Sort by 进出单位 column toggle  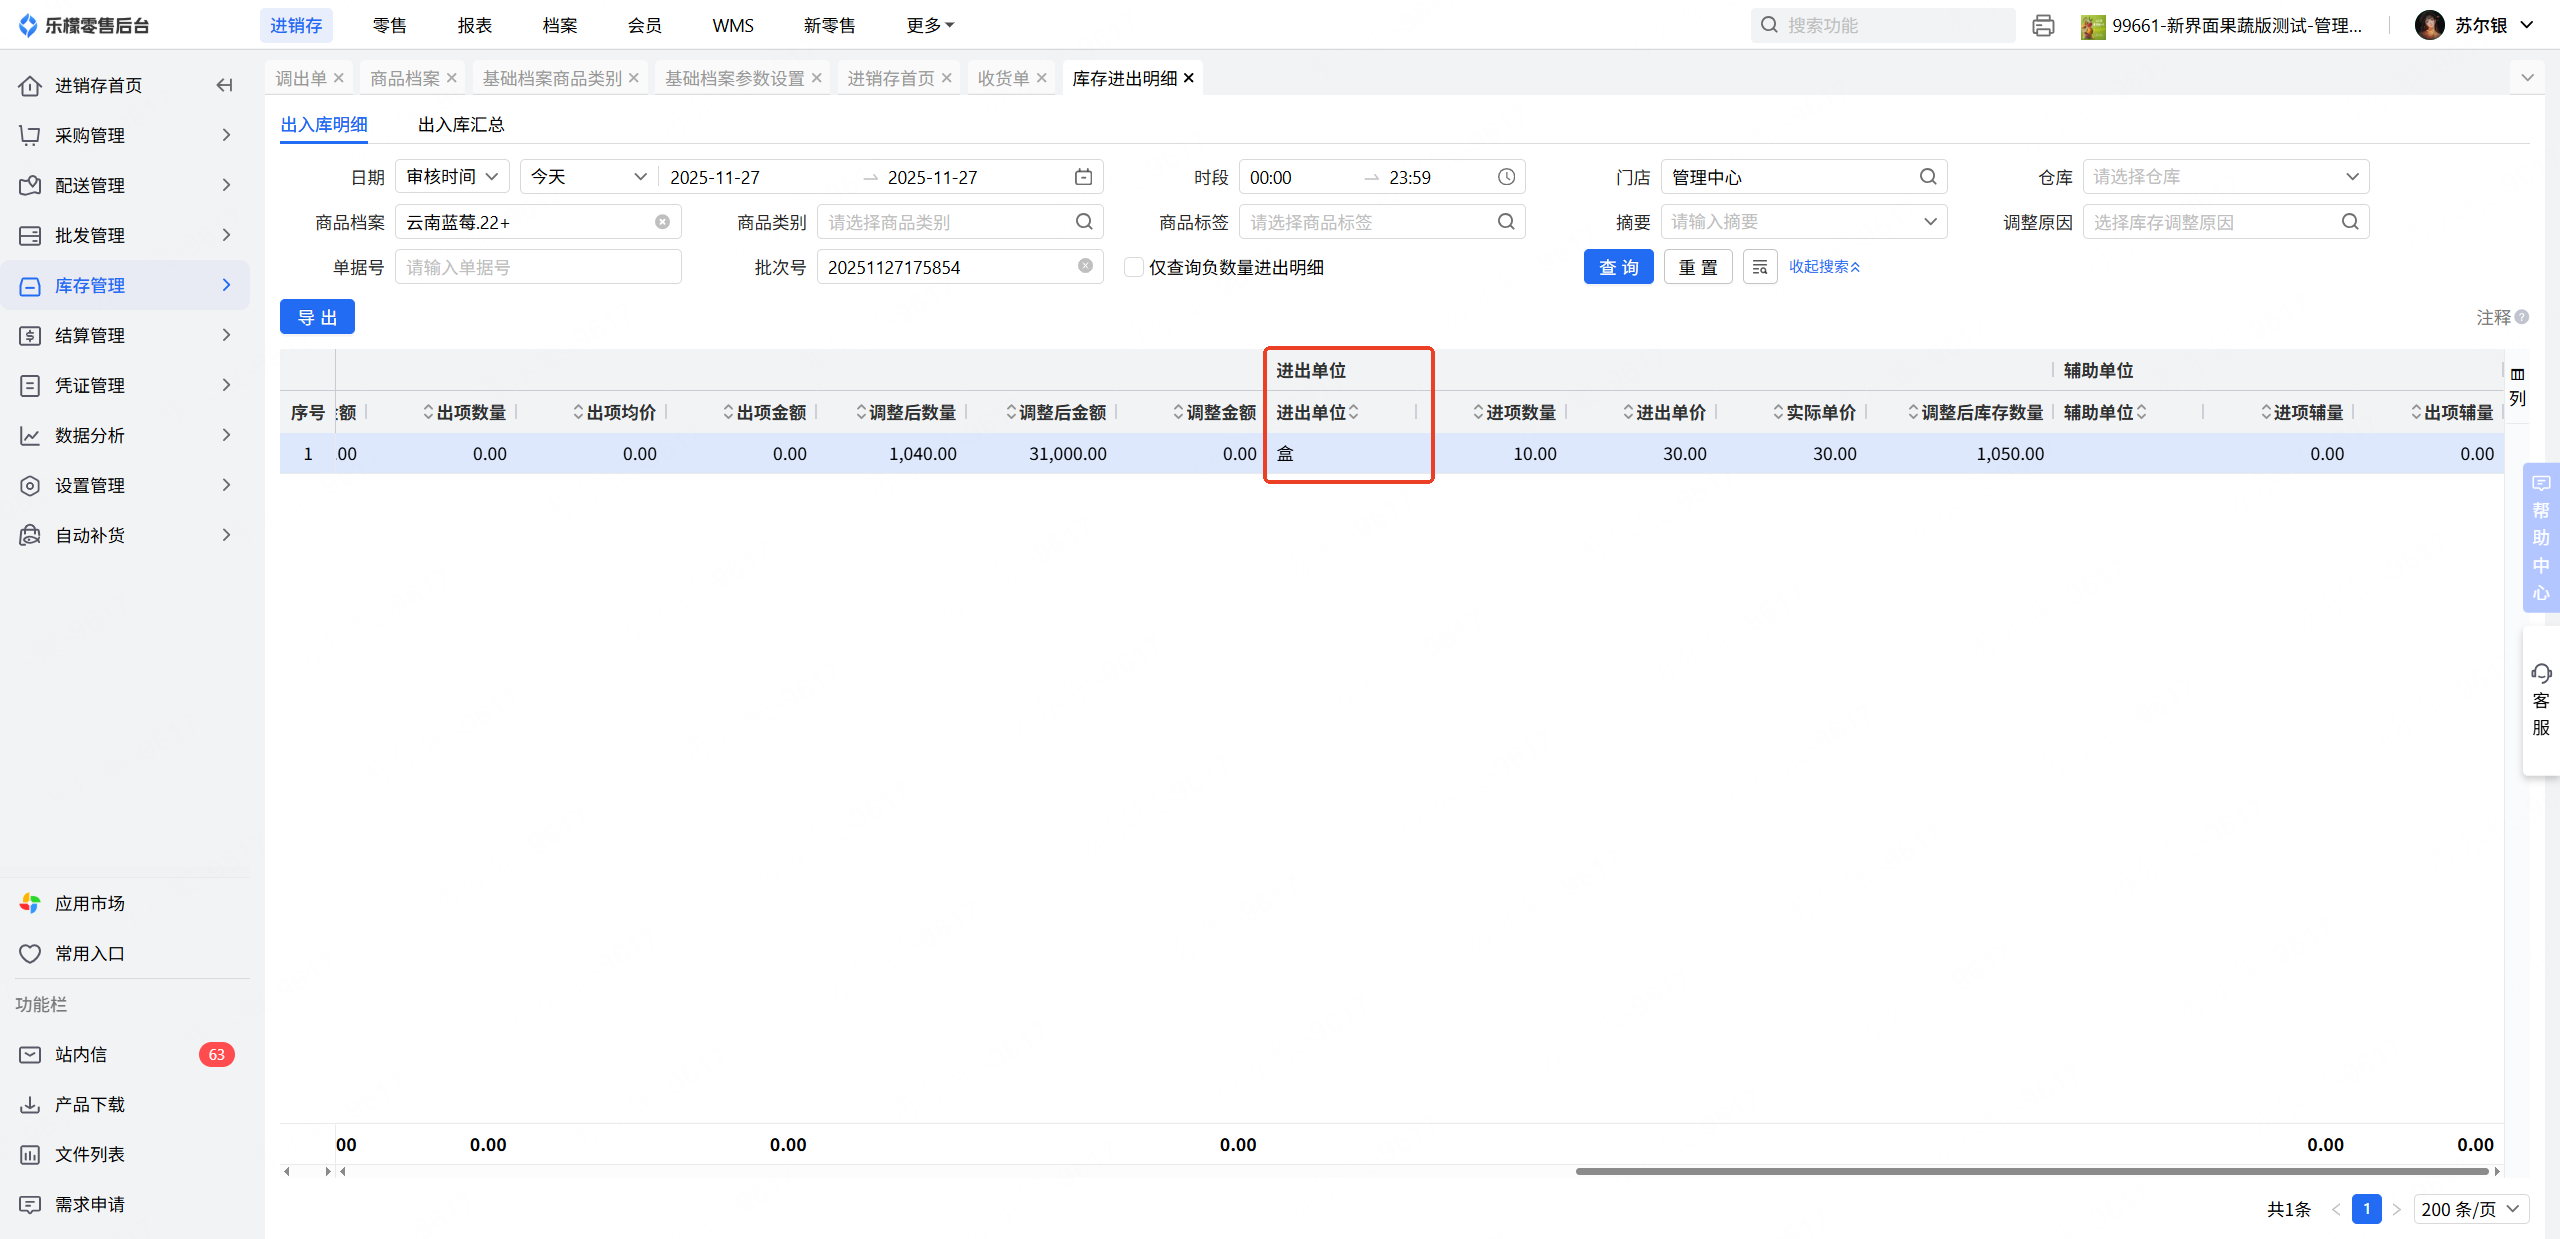[x=1353, y=412]
